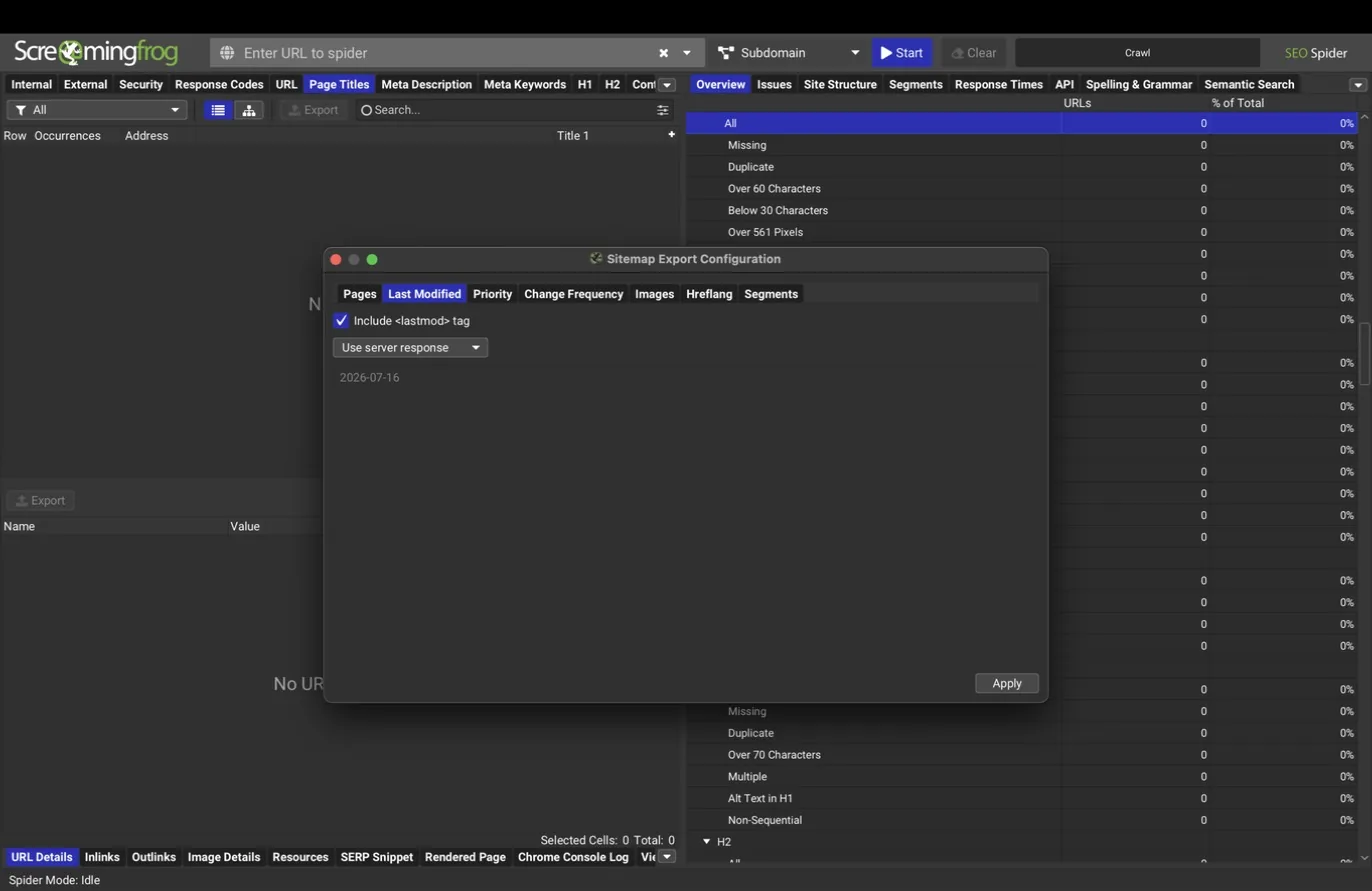Switch to Priority tab in sitemap dialog
The height and width of the screenshot is (891, 1372).
(x=492, y=294)
